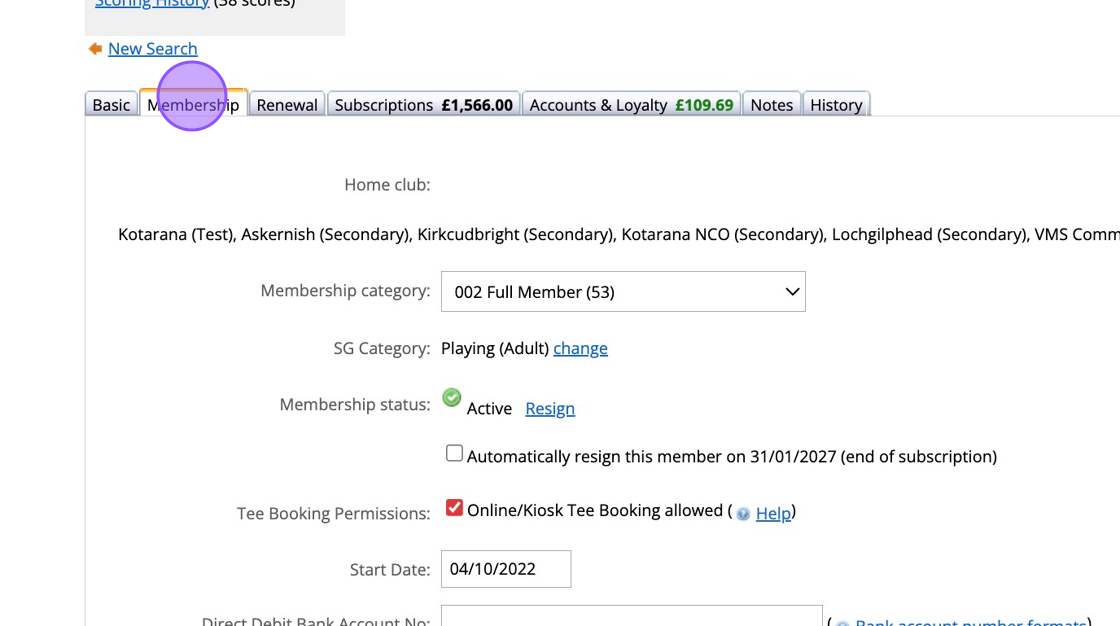The image size is (1120, 626).
Task: Go to the Subscriptions tab
Action: [423, 105]
